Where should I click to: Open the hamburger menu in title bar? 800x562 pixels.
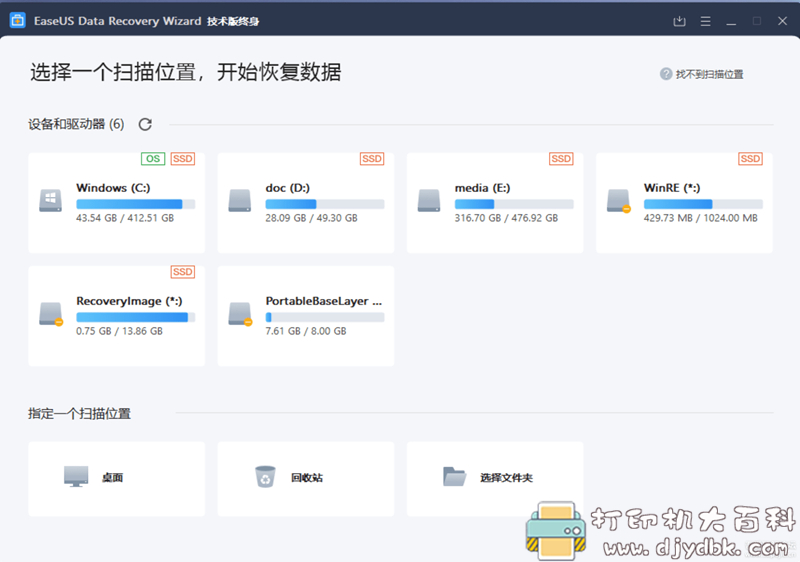[706, 21]
